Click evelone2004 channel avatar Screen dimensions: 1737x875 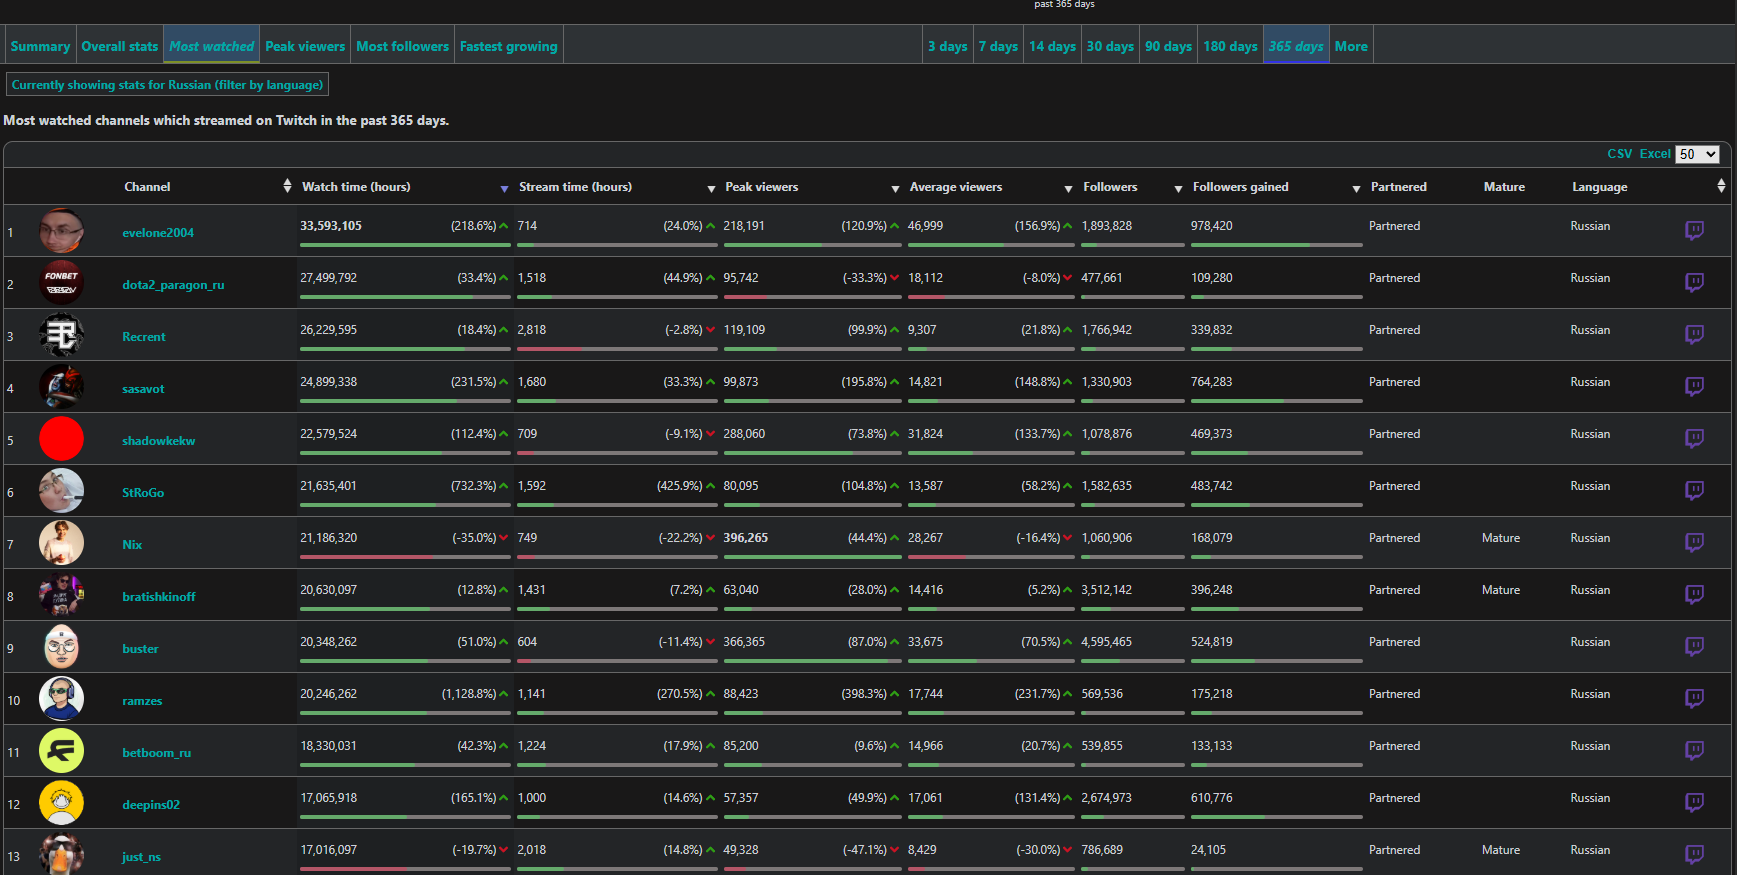61,231
